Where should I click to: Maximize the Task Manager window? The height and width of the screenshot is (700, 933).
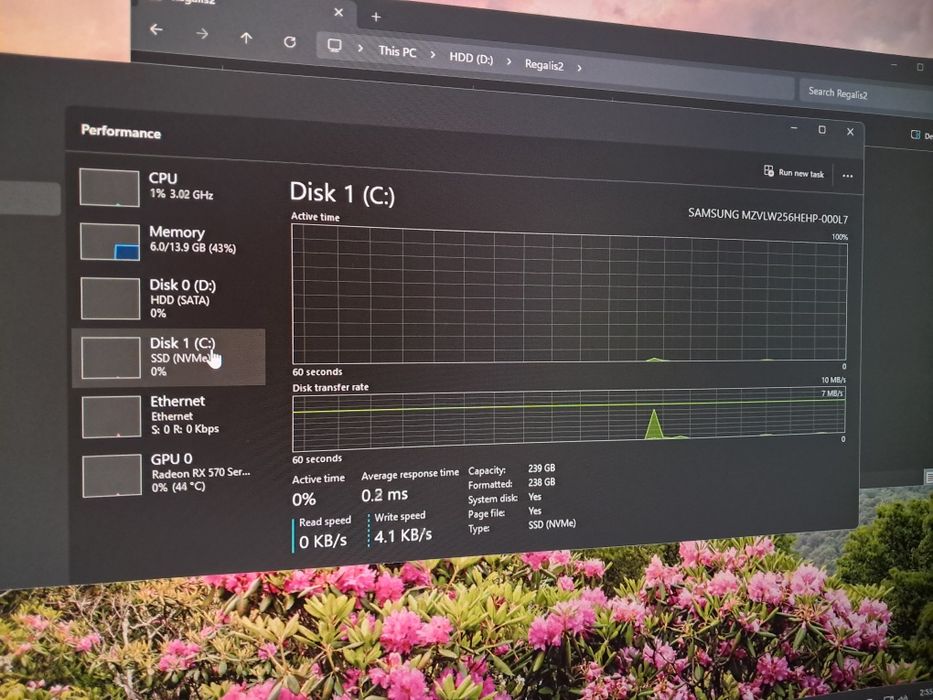822,129
